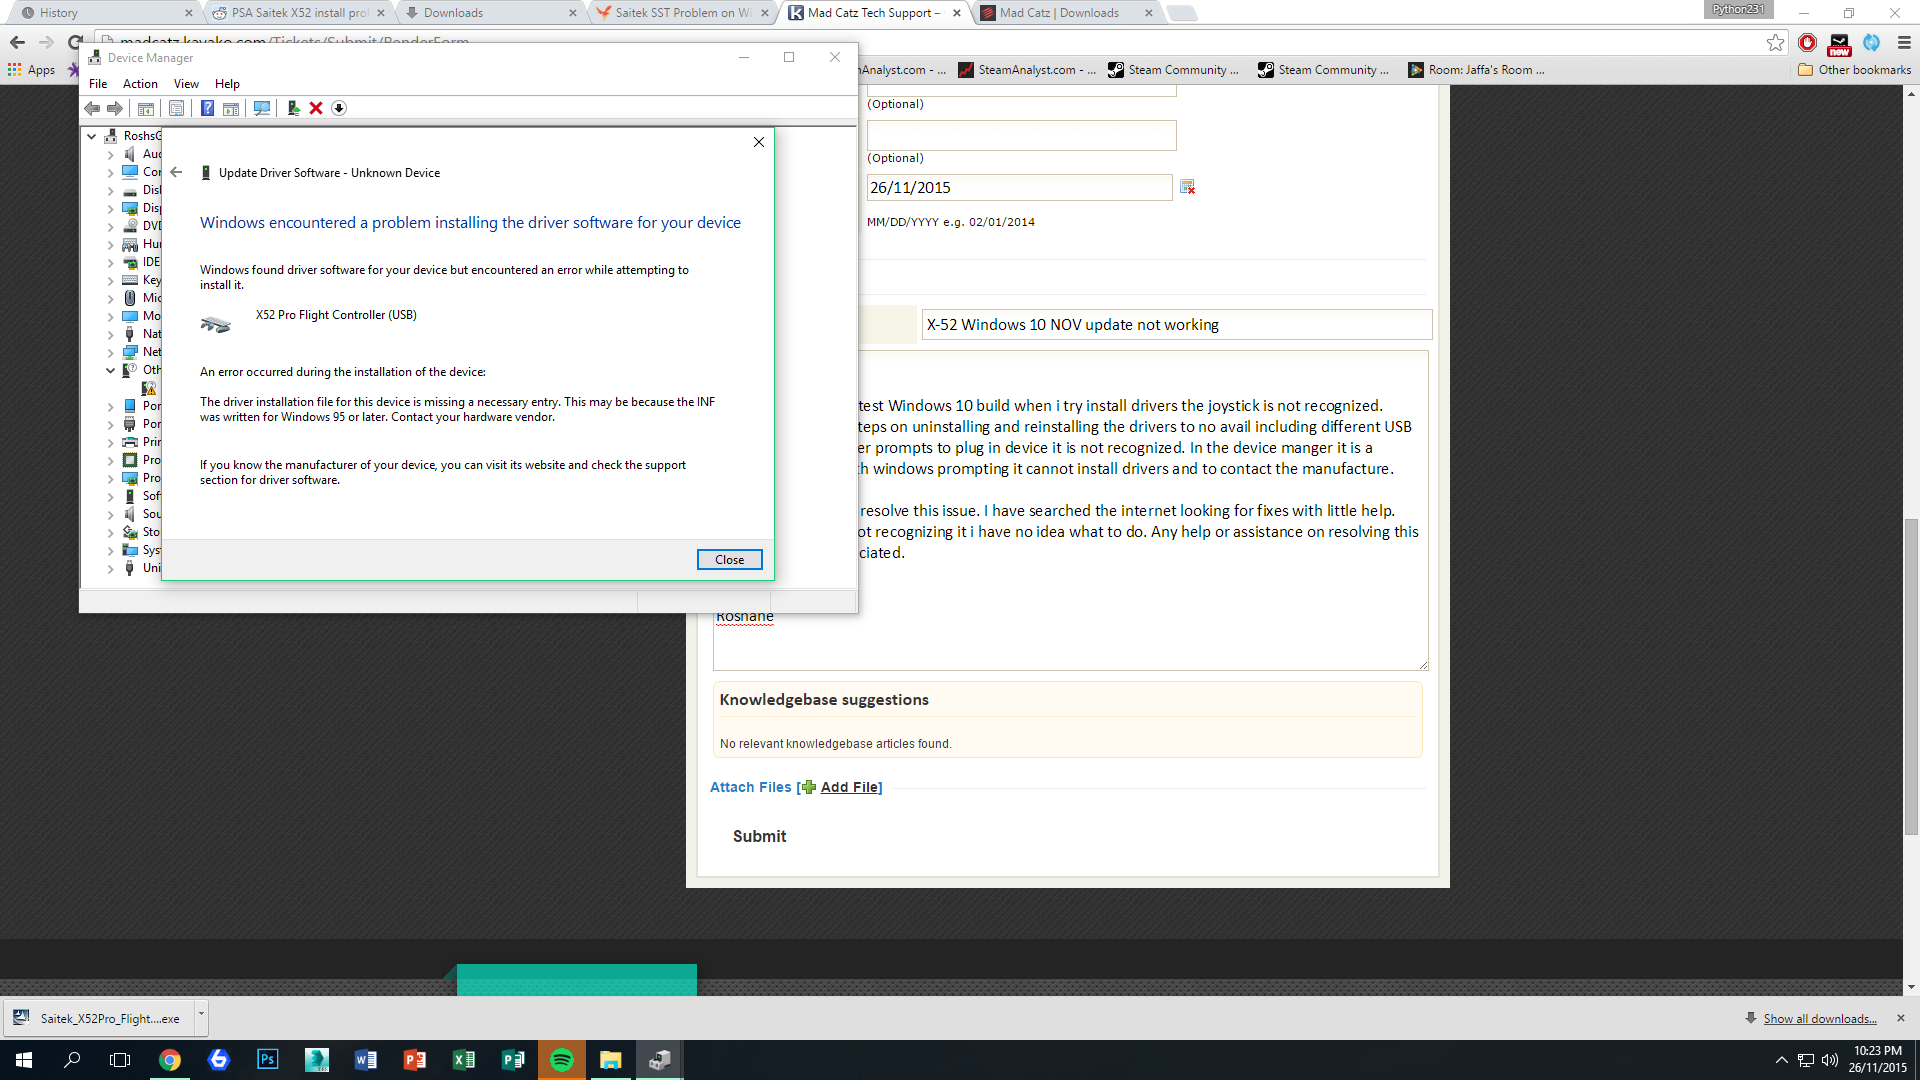Click the Close button in driver dialog
The width and height of the screenshot is (1920, 1080).
(729, 560)
